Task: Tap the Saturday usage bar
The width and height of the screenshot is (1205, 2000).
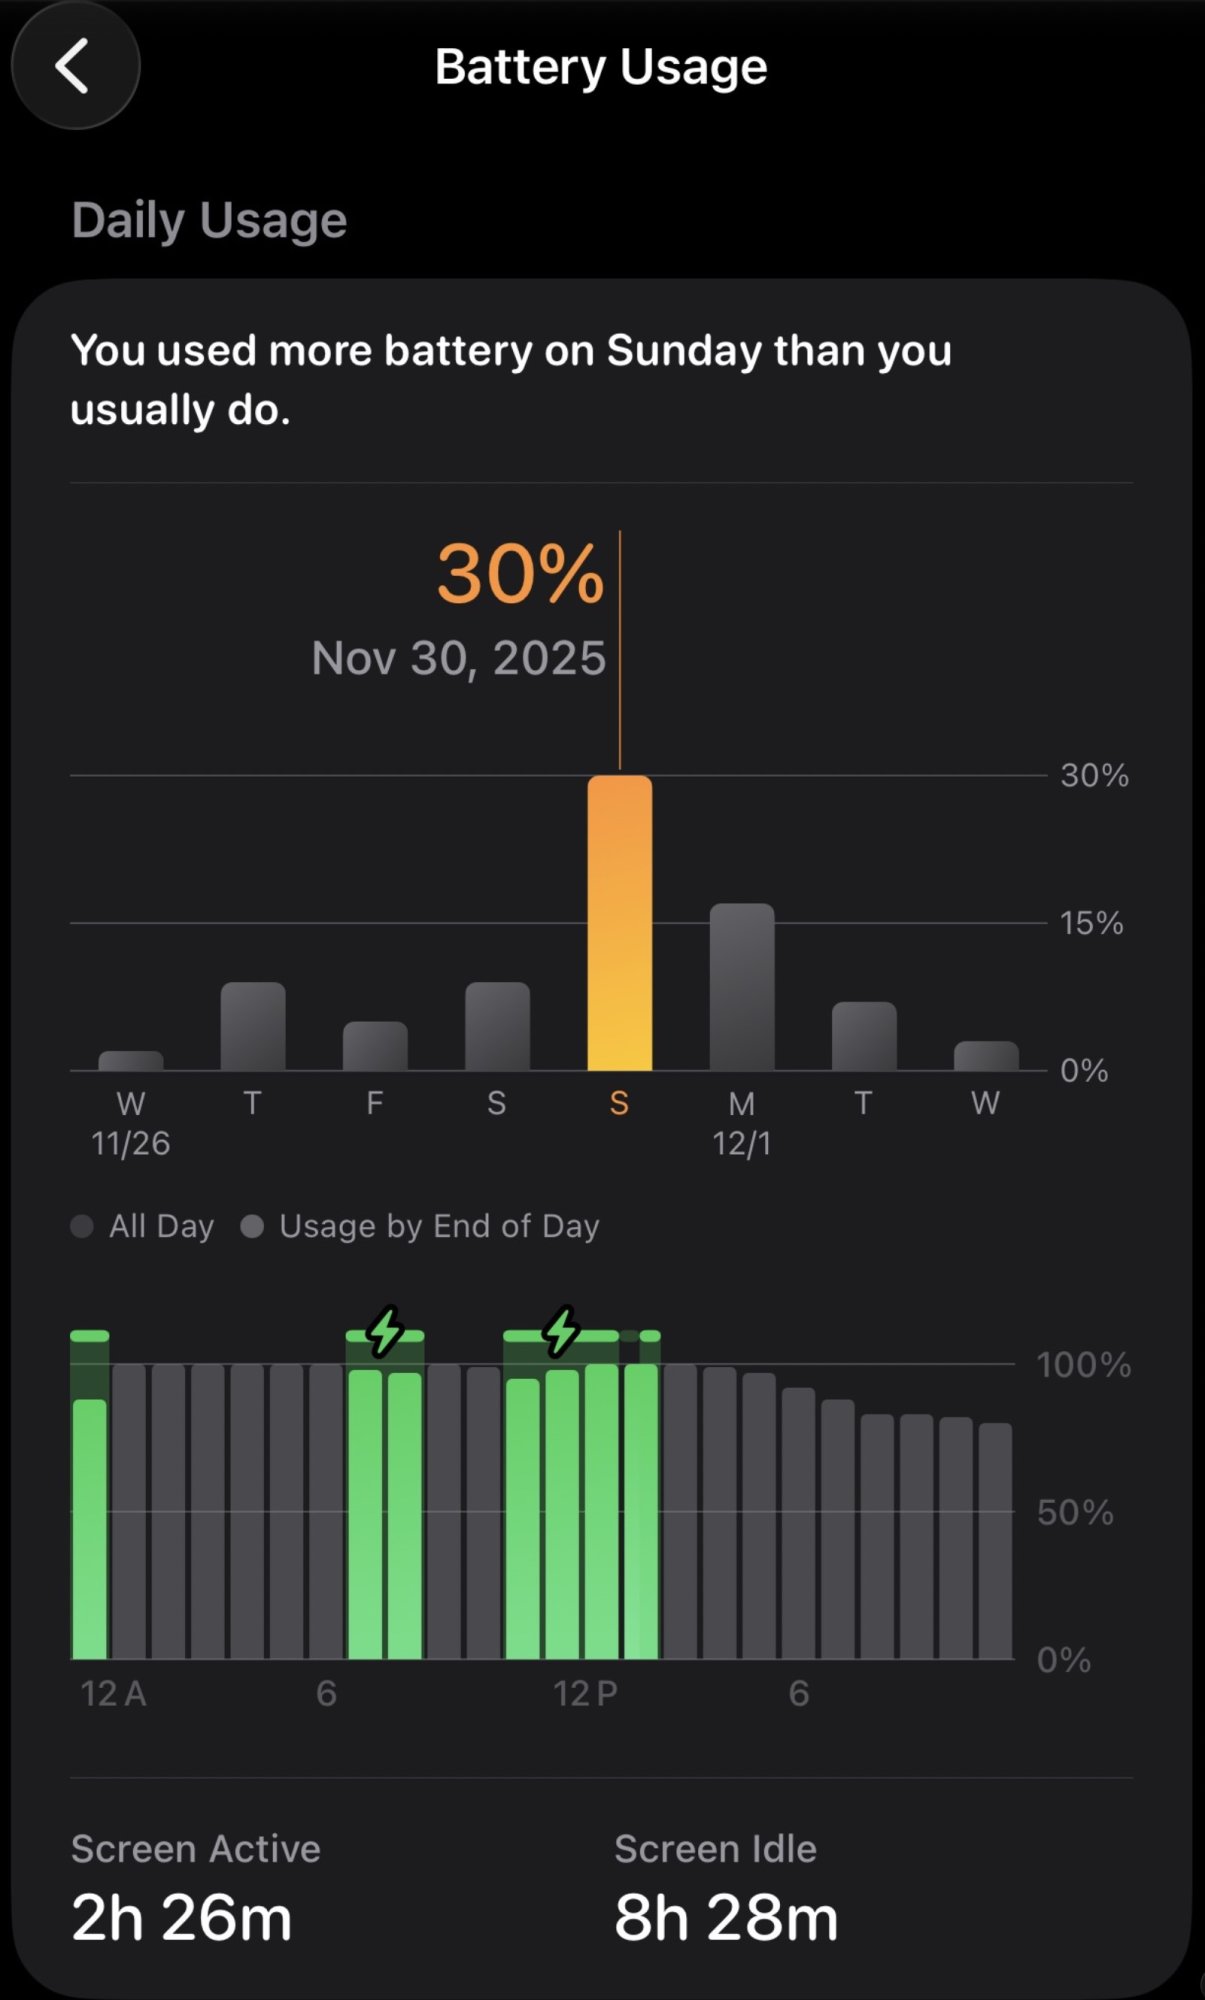Action: pyautogui.click(x=497, y=1026)
